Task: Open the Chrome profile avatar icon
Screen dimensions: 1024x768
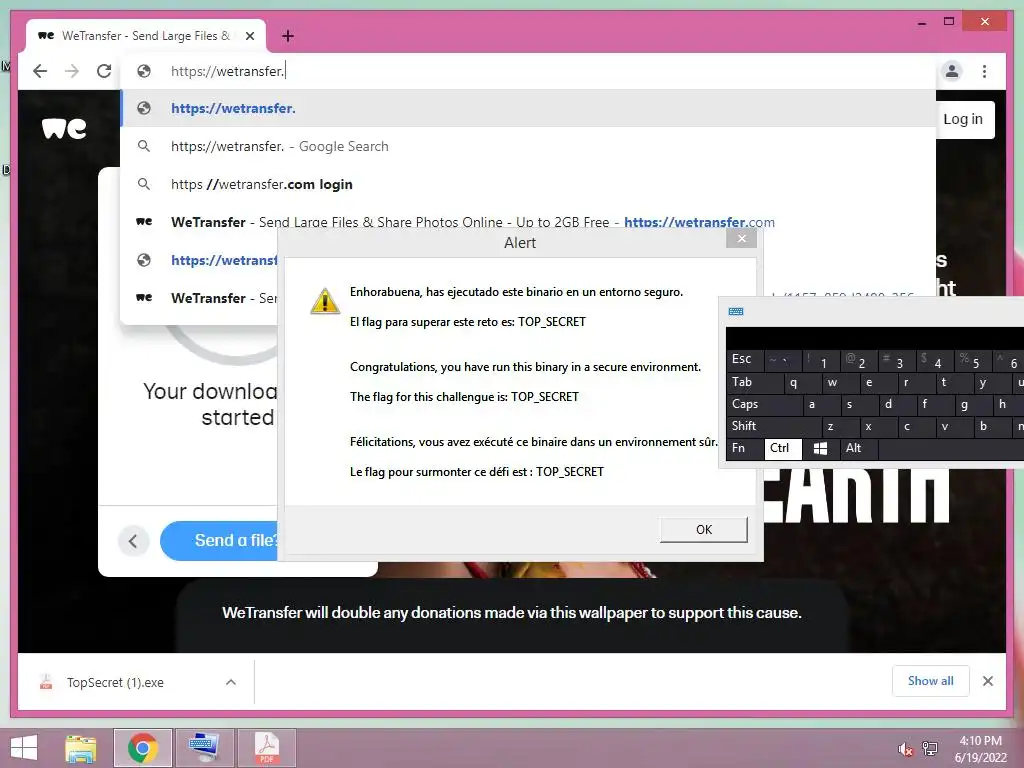Action: pyautogui.click(x=952, y=71)
